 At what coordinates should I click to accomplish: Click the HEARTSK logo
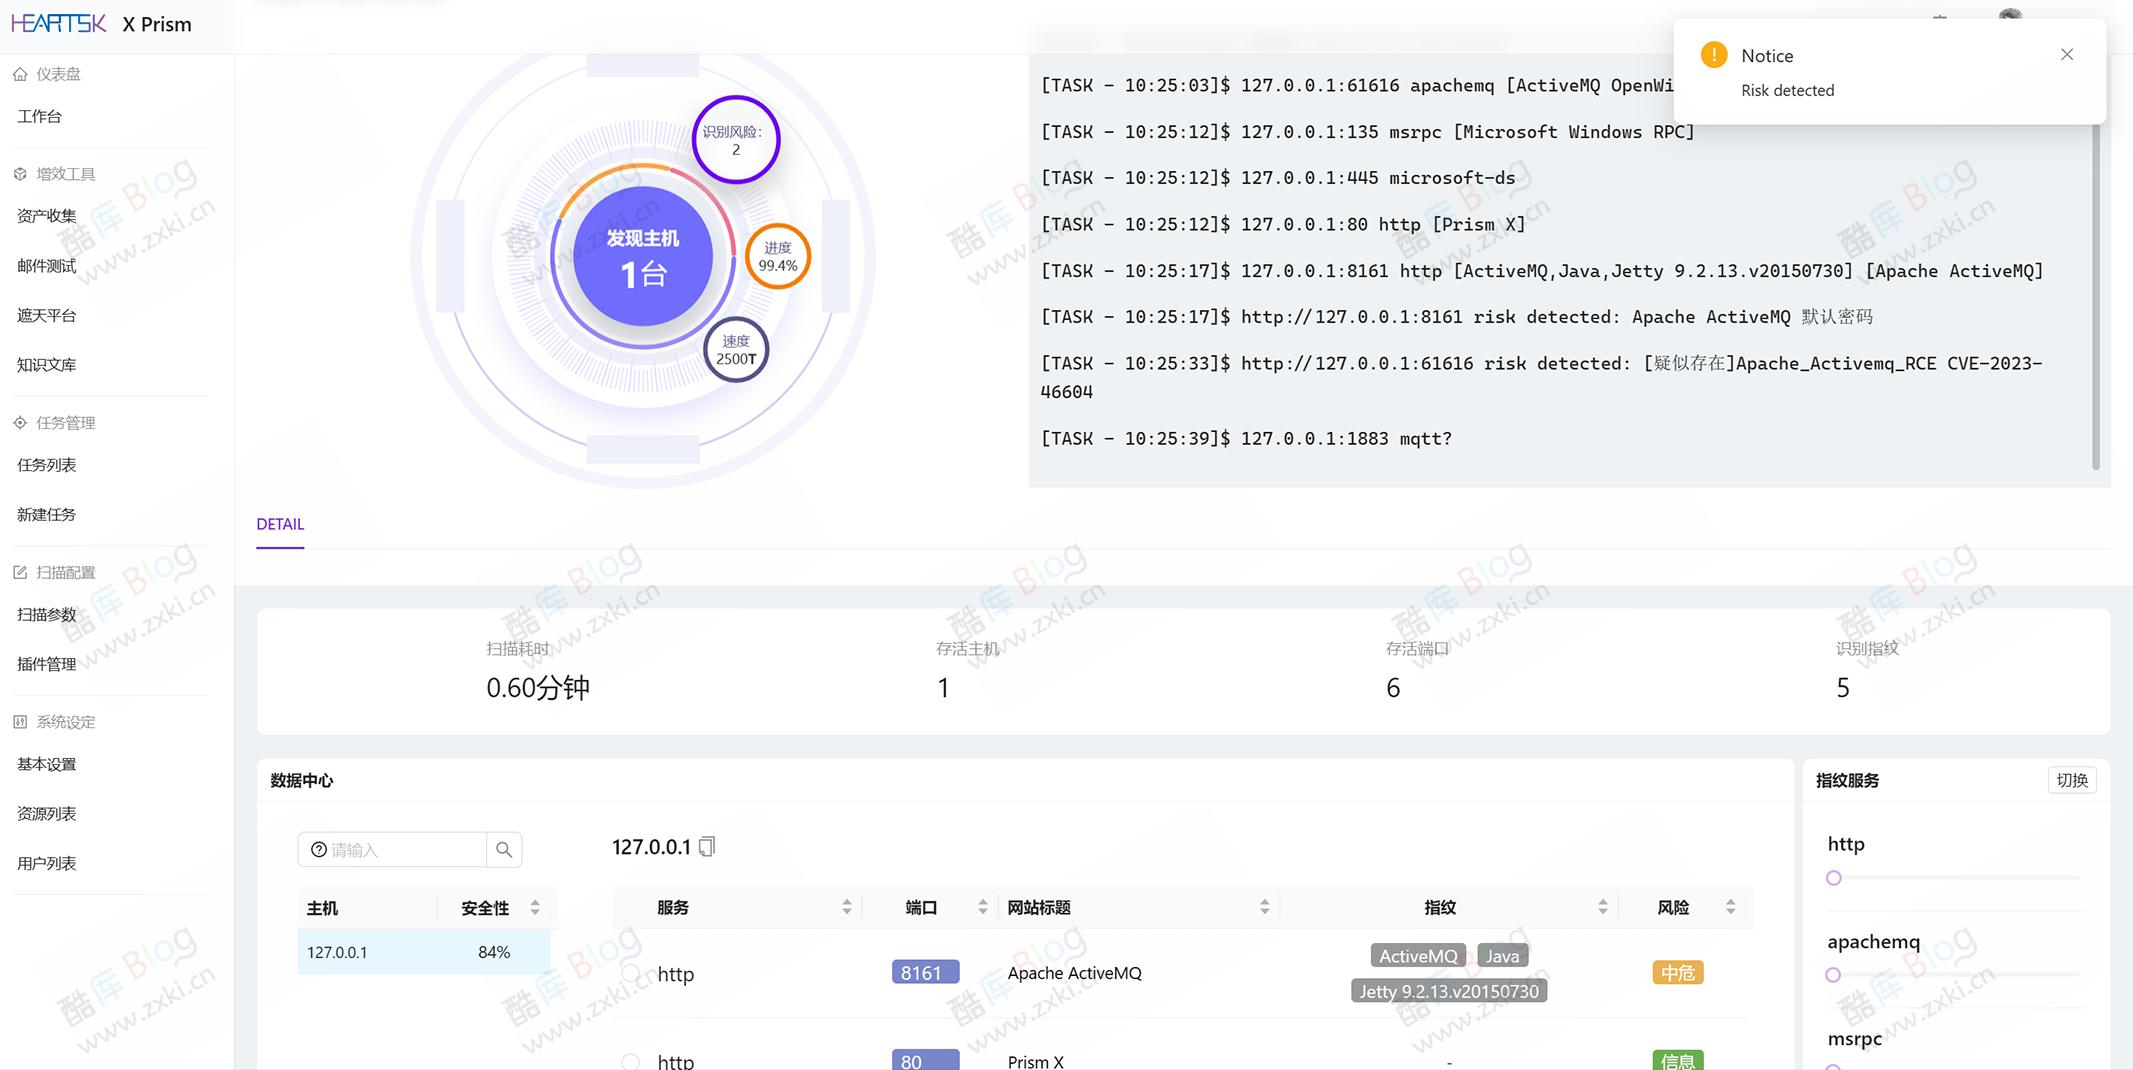click(x=58, y=23)
